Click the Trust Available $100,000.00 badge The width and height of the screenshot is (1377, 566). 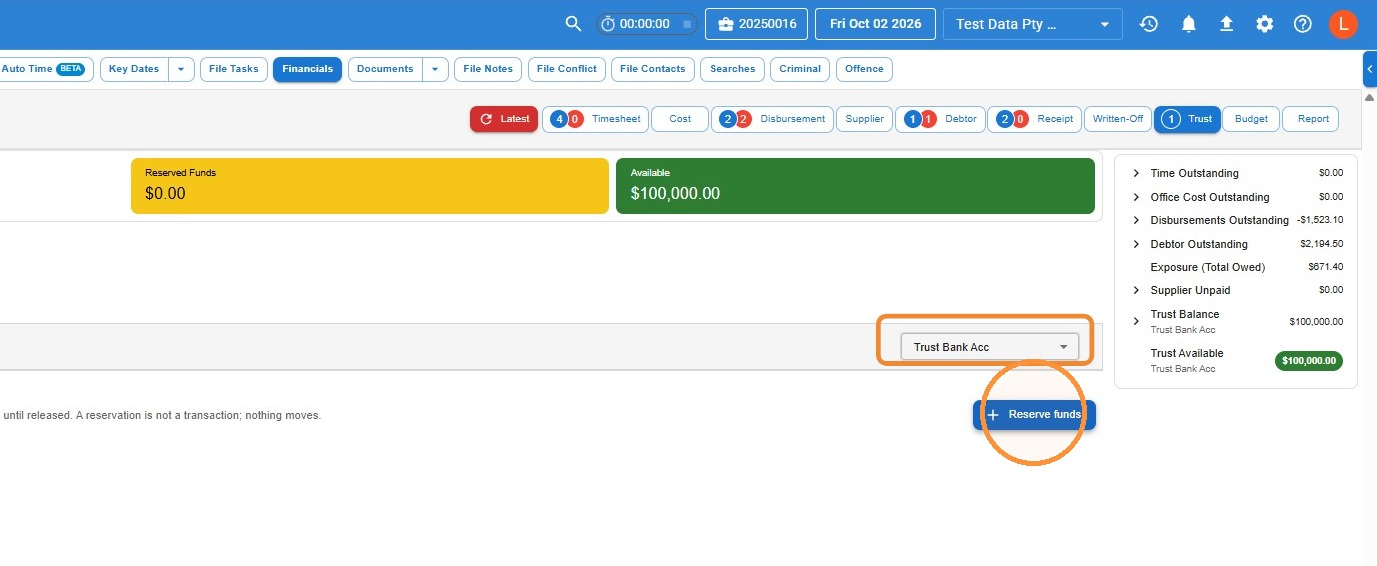[x=1309, y=361]
